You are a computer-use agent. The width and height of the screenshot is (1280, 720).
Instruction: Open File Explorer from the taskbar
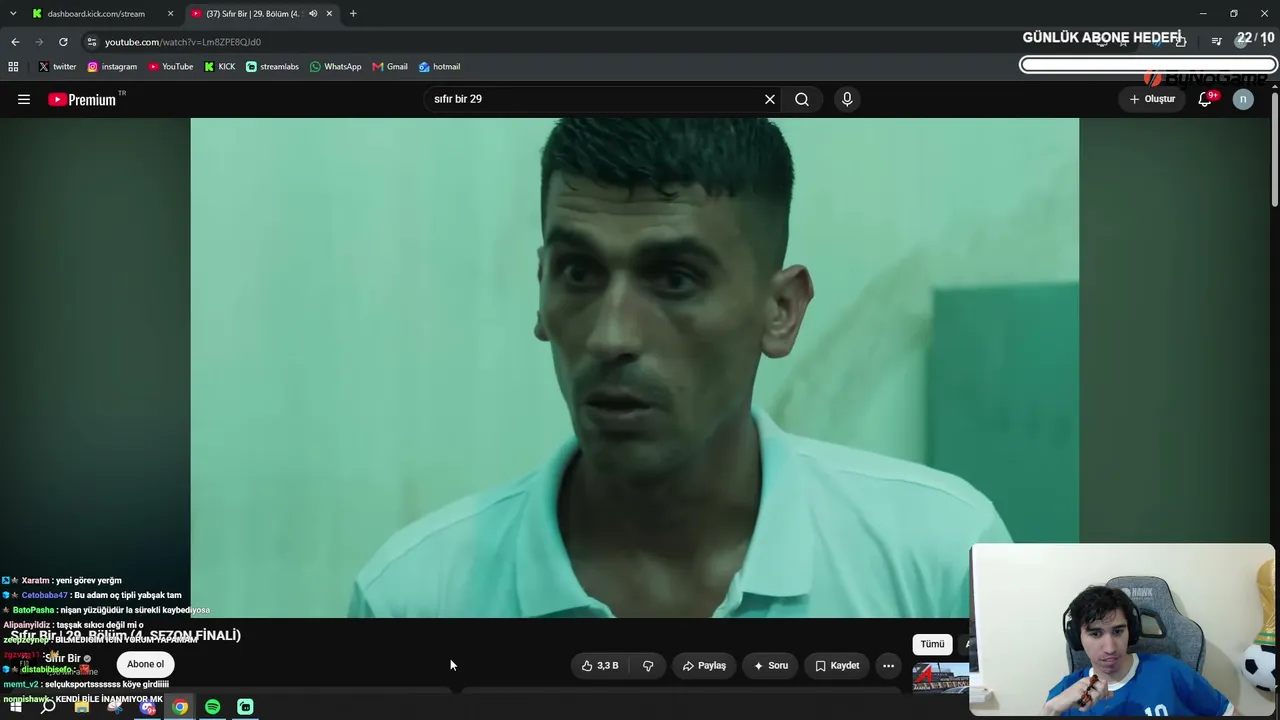81,707
